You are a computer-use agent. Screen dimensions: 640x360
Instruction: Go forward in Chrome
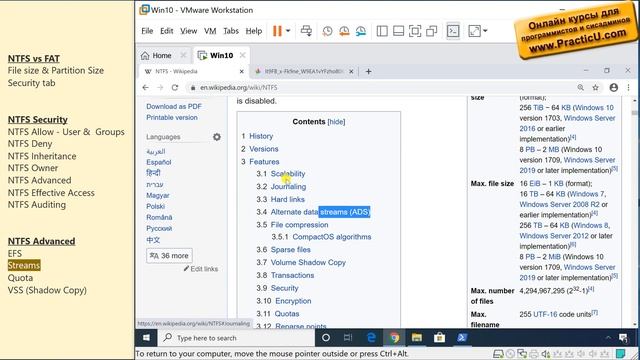pyautogui.click(x=160, y=87)
